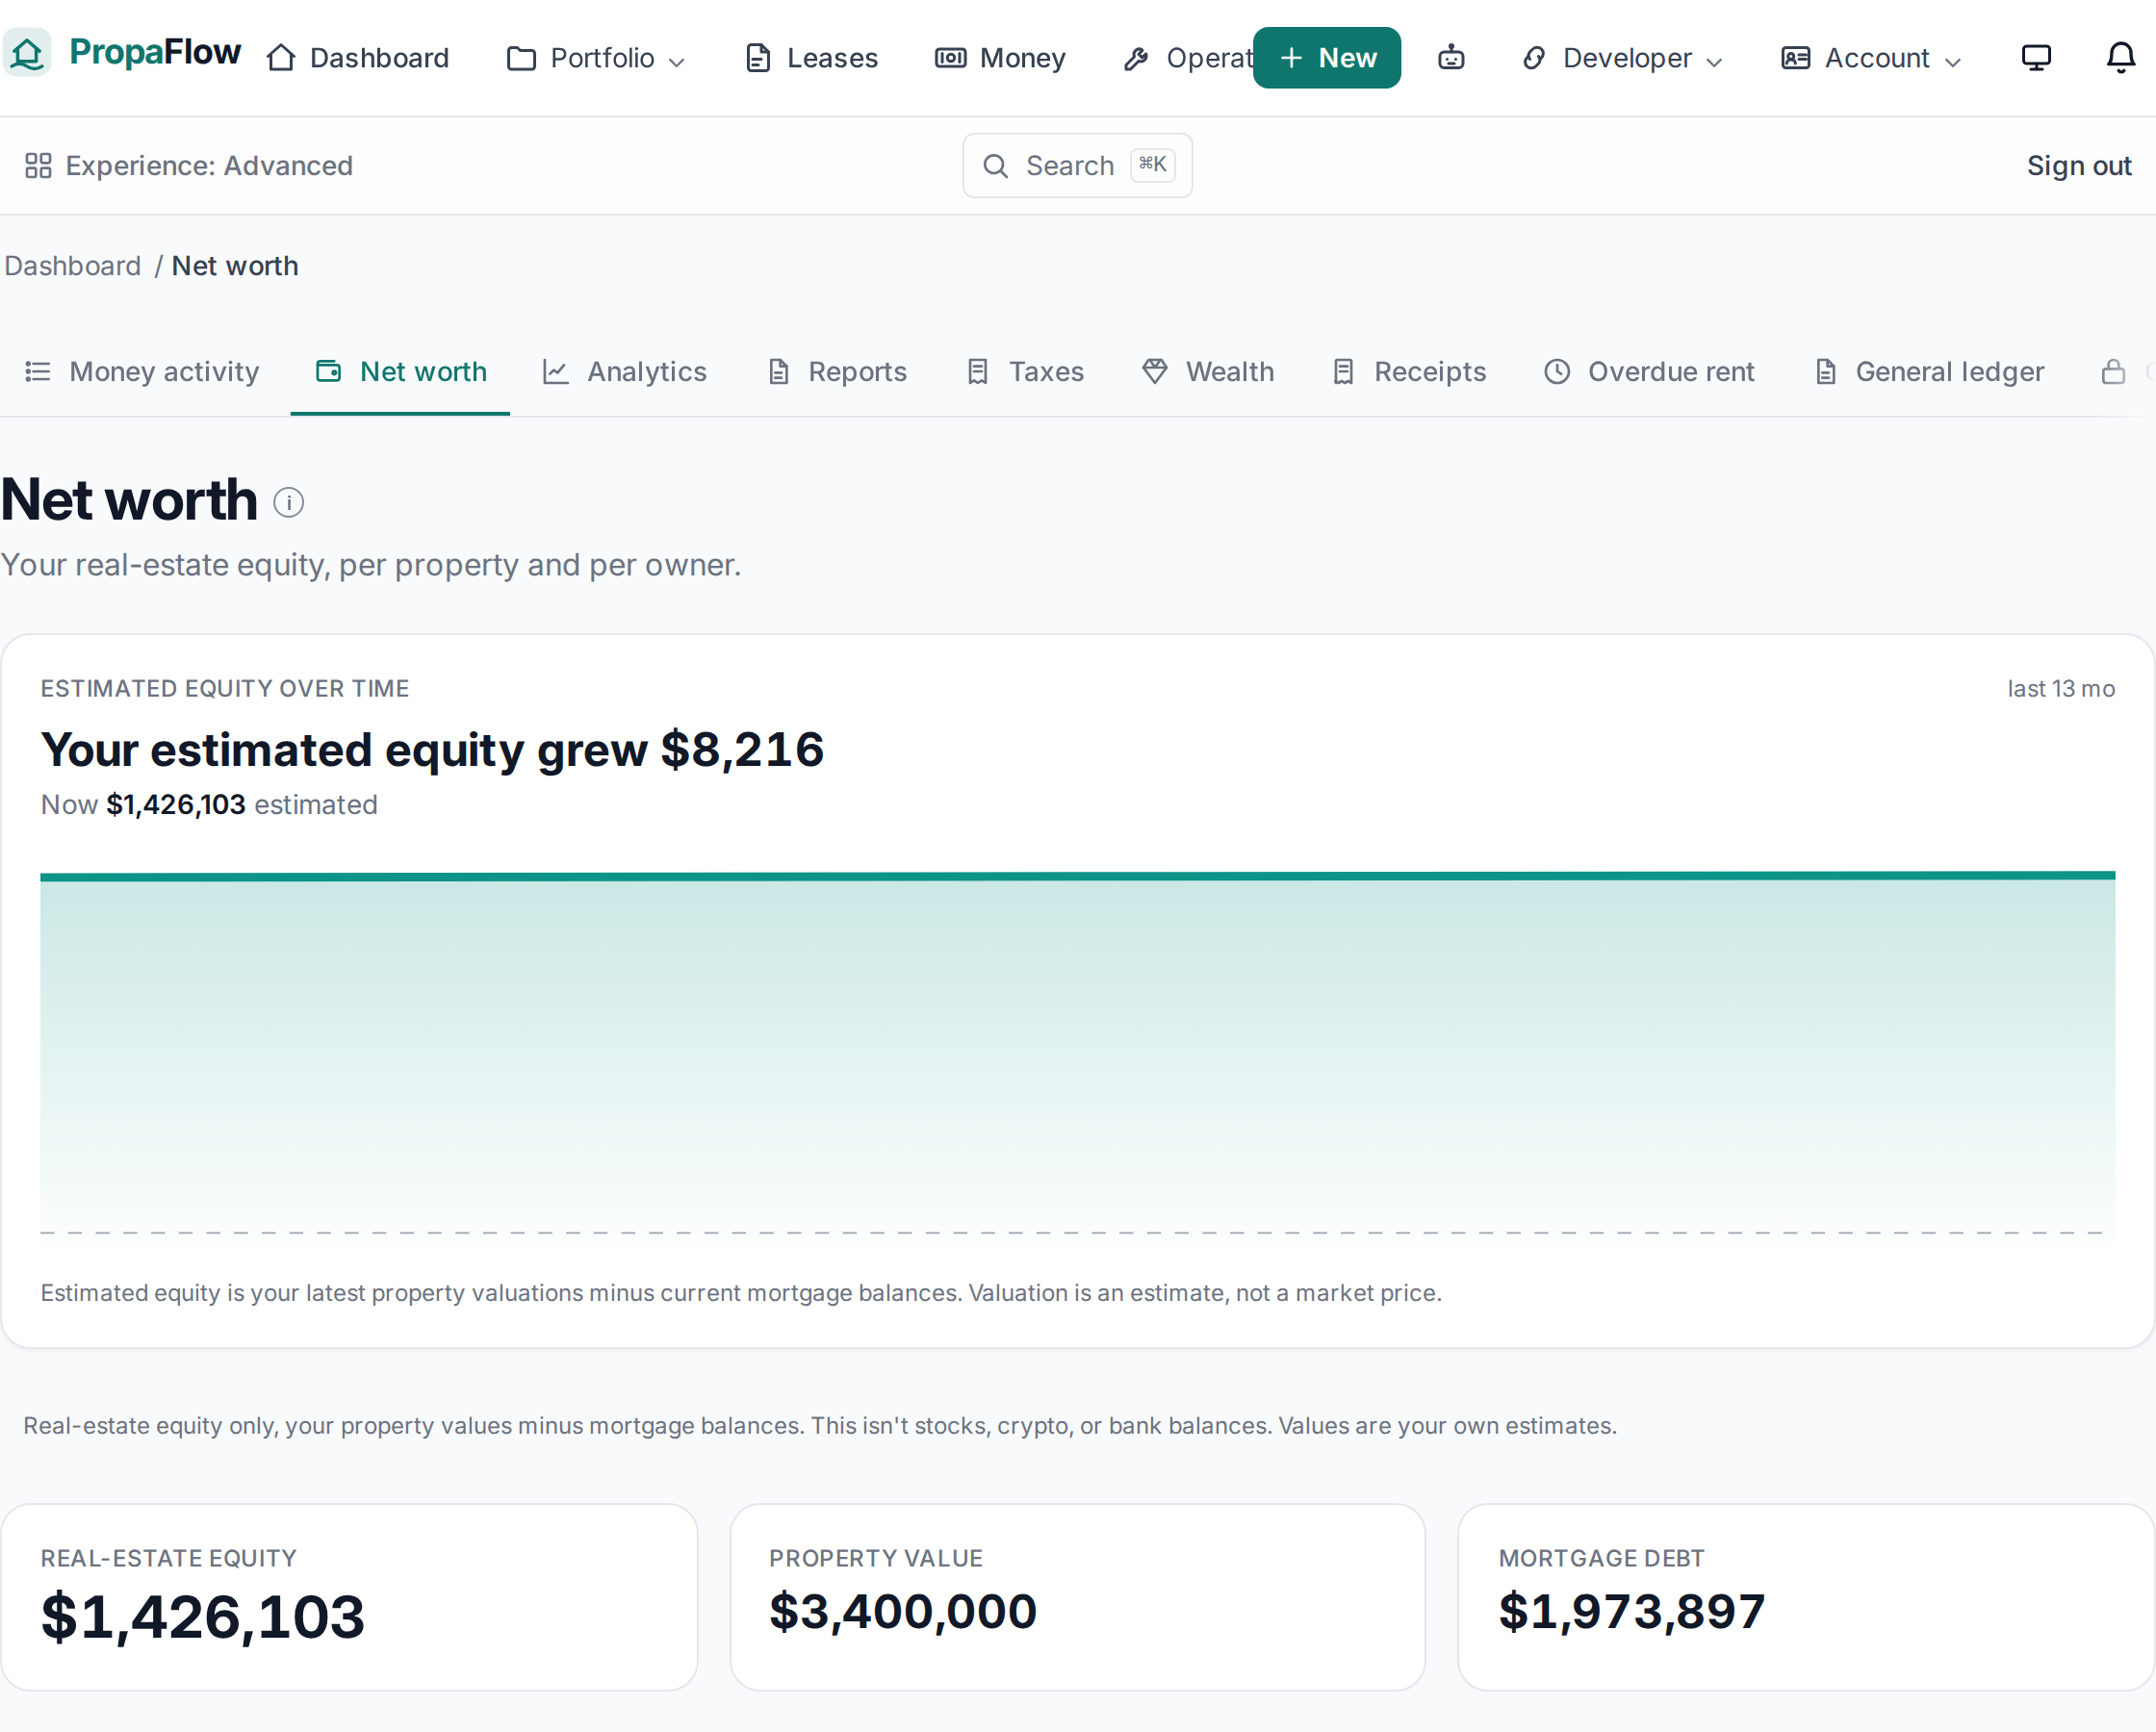This screenshot has height=1732, width=2156.
Task: Open the Money section
Action: click(x=1000, y=58)
